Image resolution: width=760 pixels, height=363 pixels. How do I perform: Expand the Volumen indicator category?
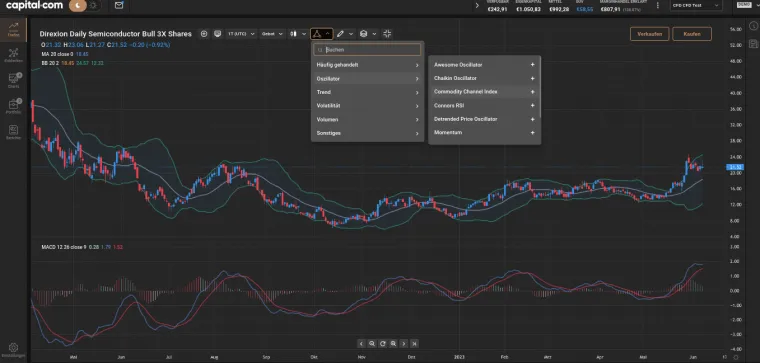pos(367,119)
